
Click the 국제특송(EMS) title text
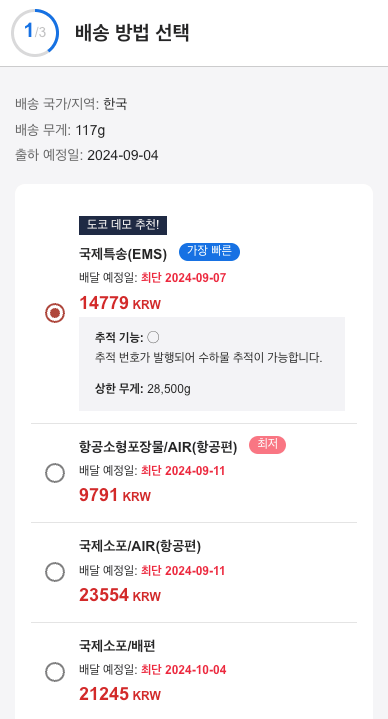(x=123, y=254)
